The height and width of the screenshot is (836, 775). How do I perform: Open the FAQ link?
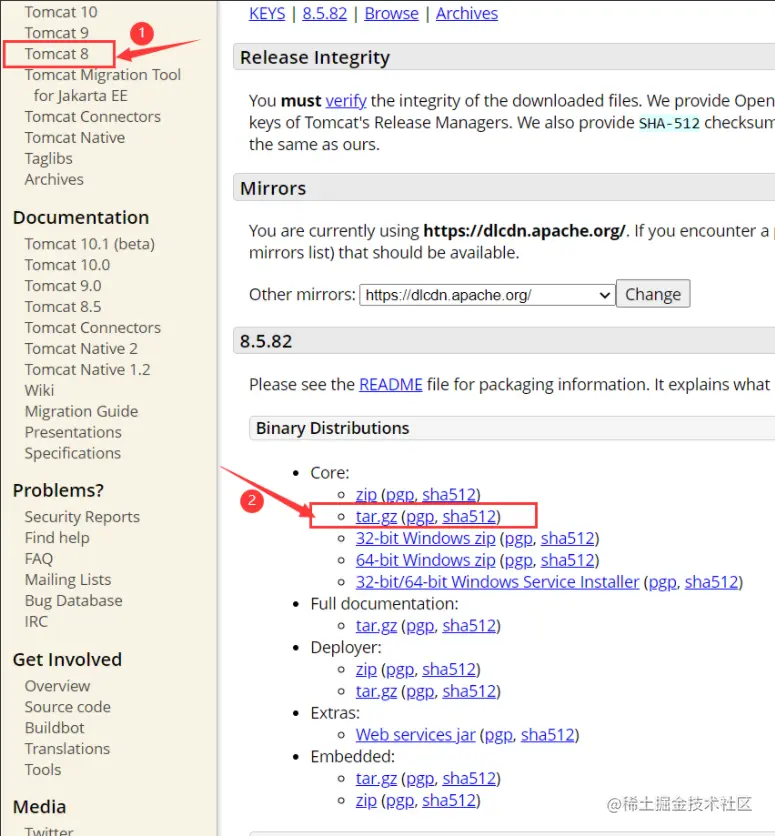coord(39,558)
